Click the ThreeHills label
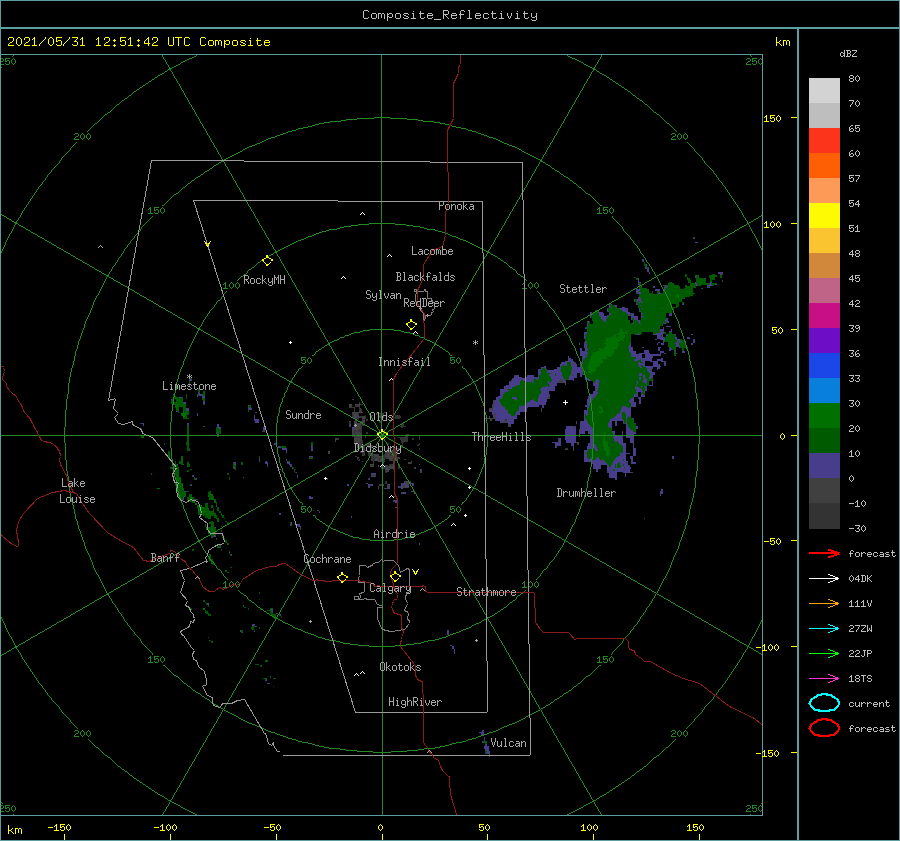This screenshot has height=841, width=900. [501, 437]
